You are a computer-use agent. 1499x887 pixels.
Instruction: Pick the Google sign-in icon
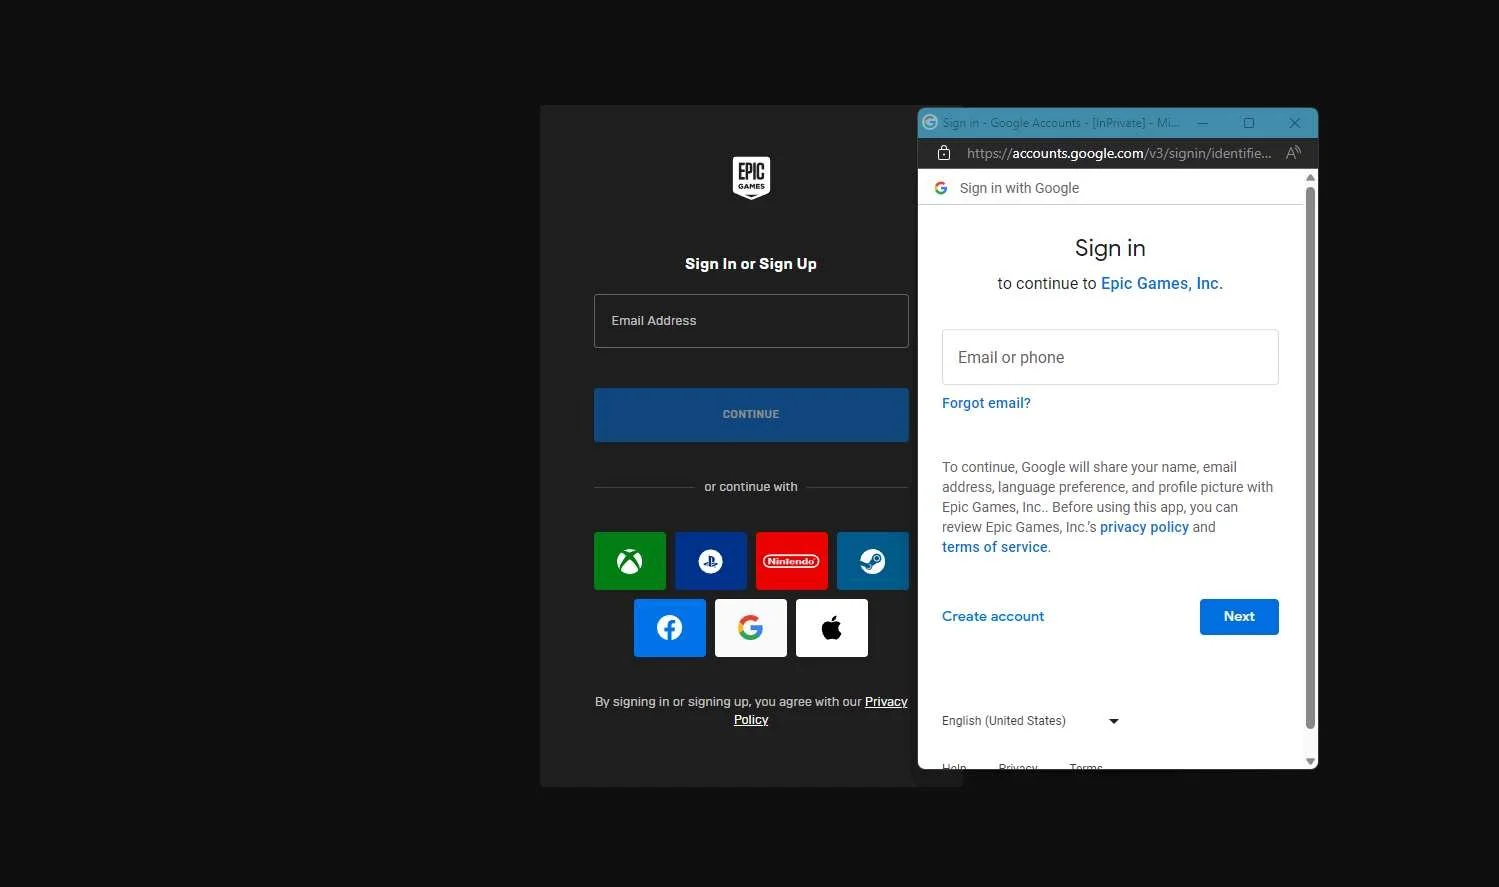coord(751,628)
